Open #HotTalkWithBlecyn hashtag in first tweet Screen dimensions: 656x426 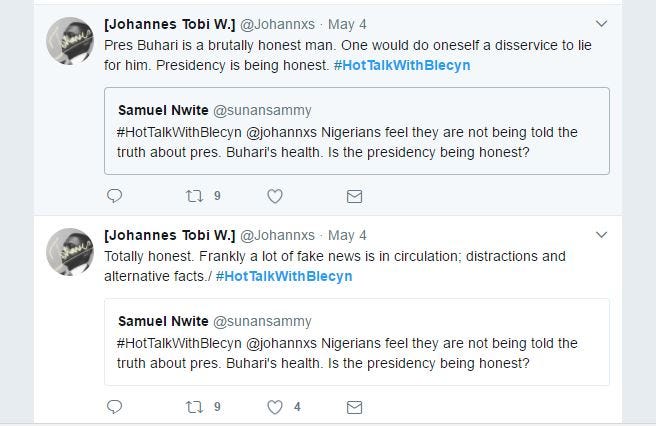(x=402, y=65)
